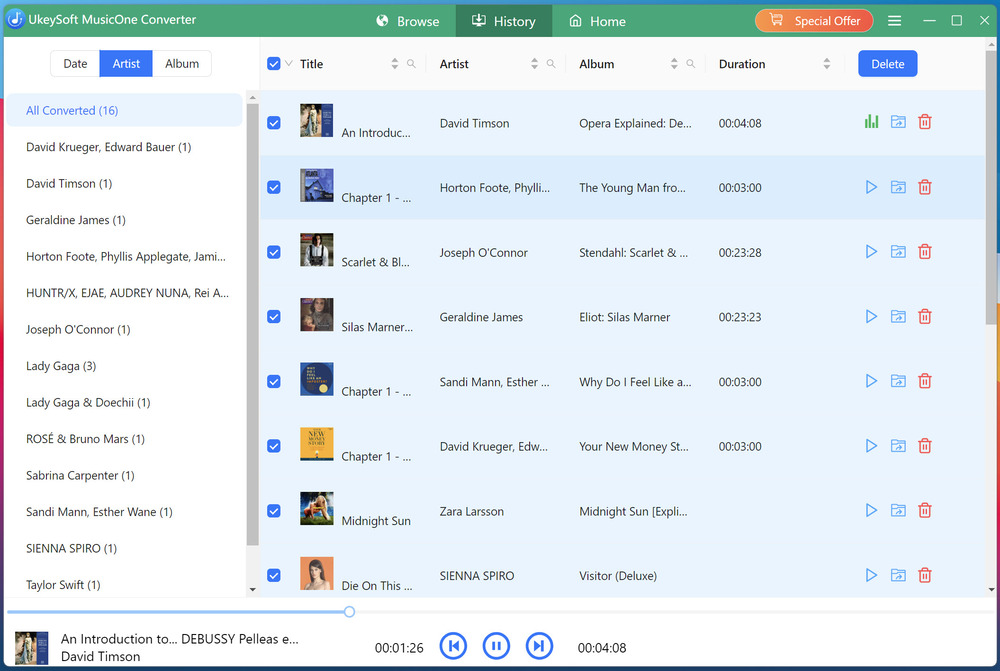This screenshot has height=671, width=1000.
Task: Open folder for Sandi Mann track
Action: pos(898,381)
